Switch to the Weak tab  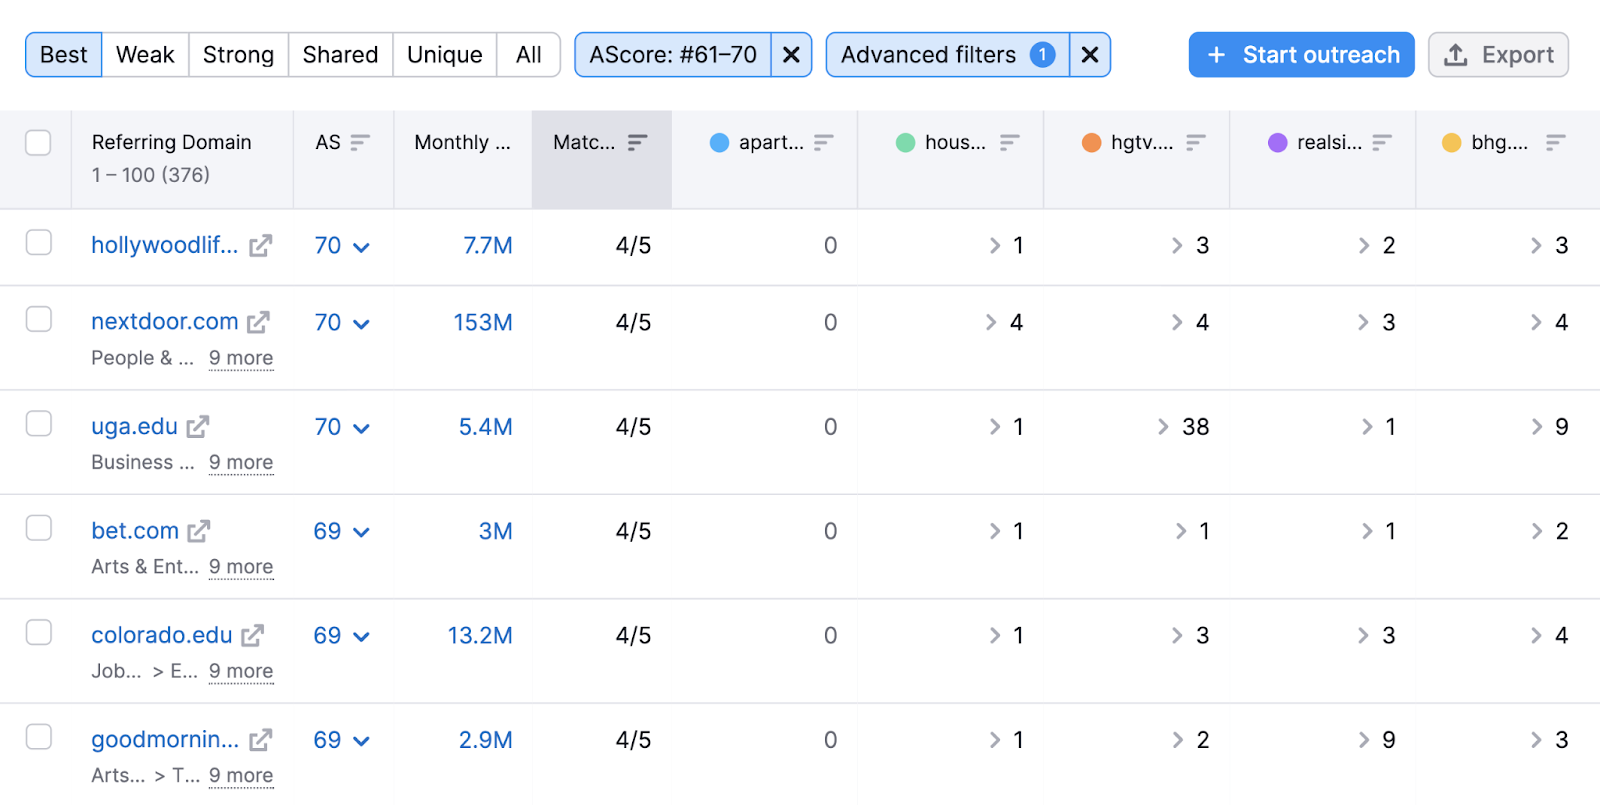pos(145,55)
